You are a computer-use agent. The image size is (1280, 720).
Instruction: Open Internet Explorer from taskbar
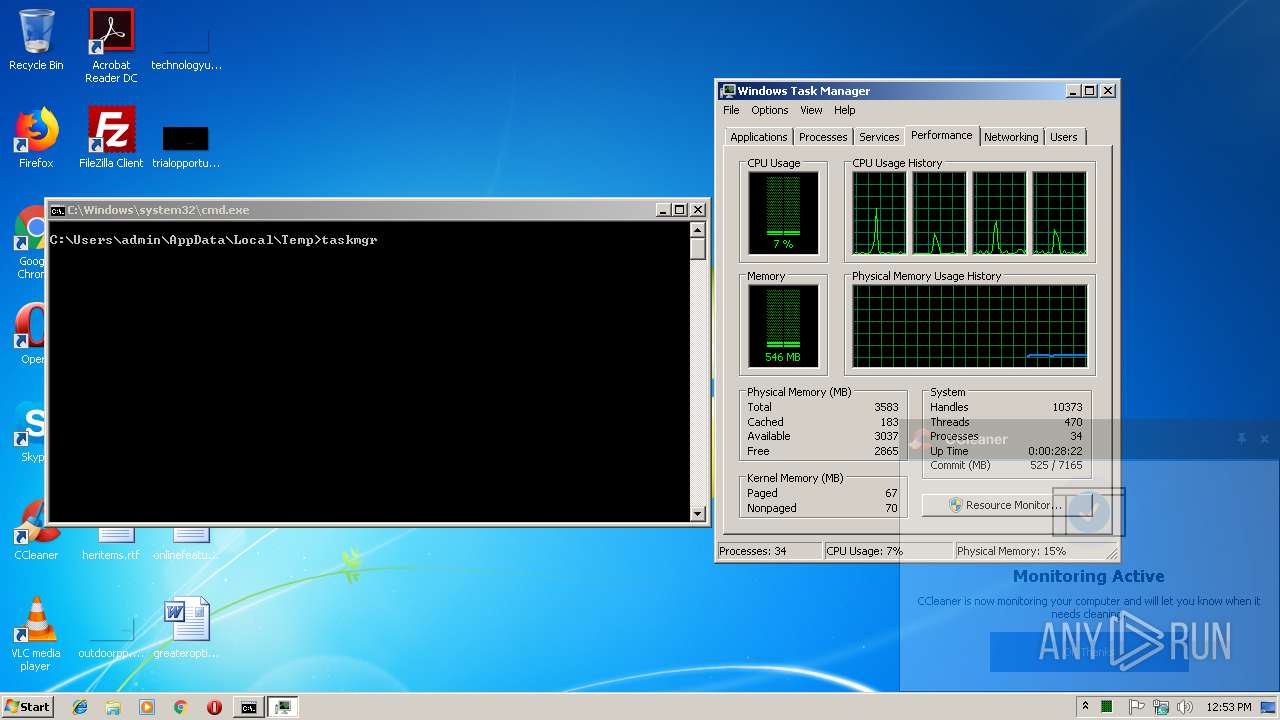[80, 707]
